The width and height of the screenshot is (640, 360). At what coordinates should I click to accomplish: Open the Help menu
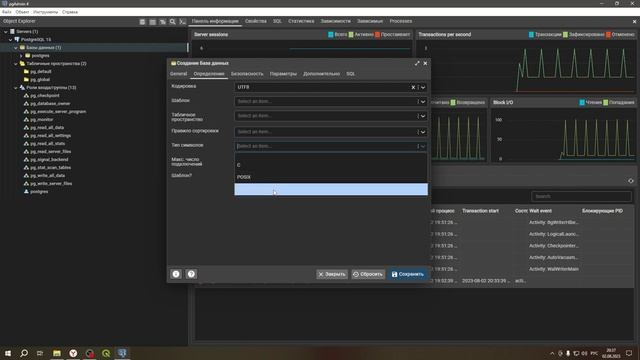70,12
